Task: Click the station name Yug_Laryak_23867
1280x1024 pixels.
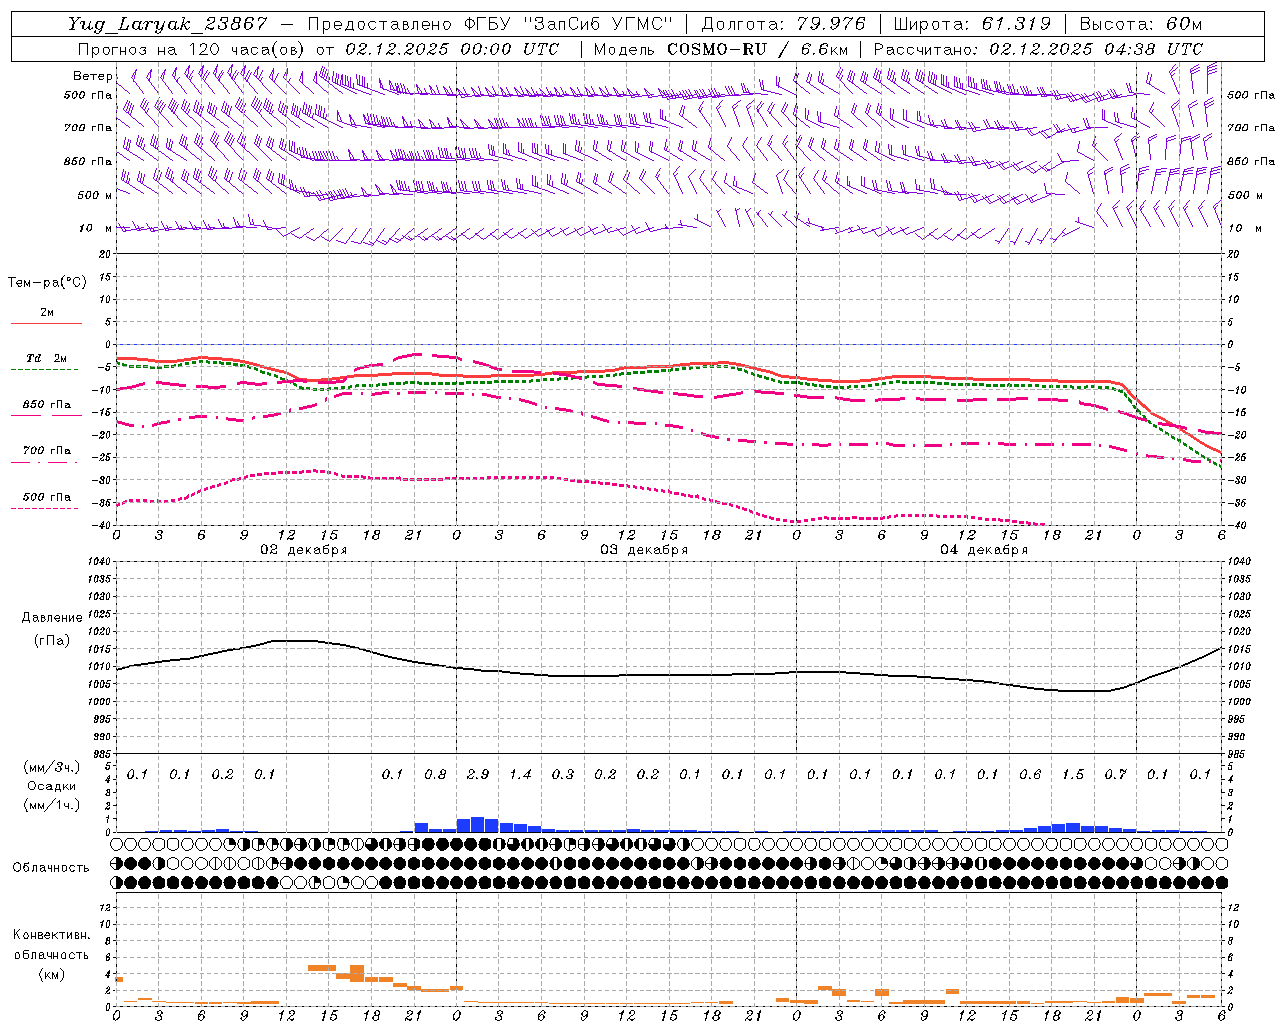Action: (x=168, y=24)
